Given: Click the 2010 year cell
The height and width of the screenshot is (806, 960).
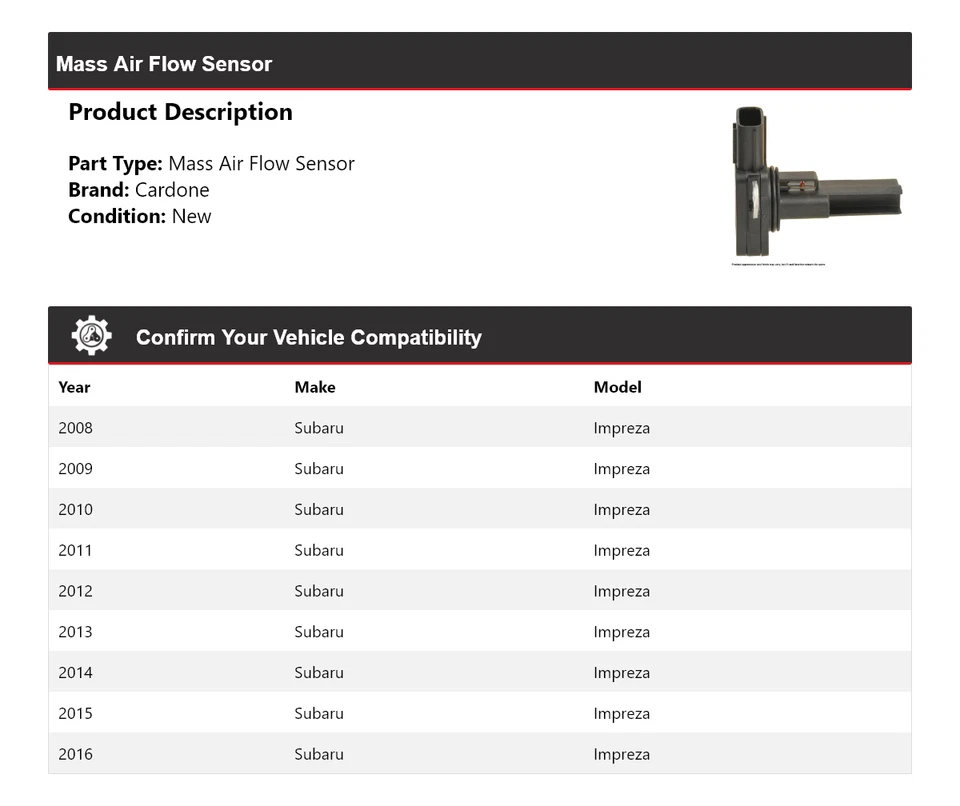Looking at the screenshot, I should click(x=75, y=510).
